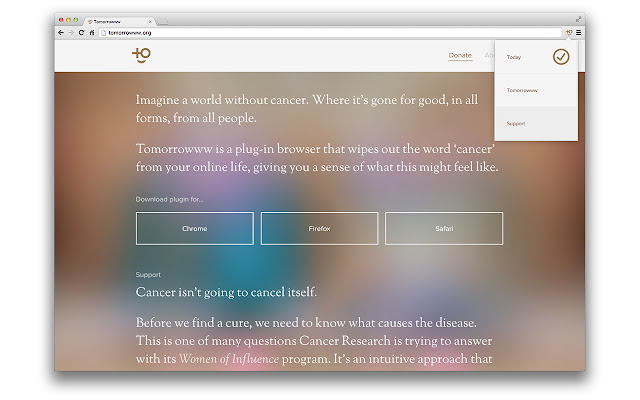Click the 'Download plugin for...' label
The width and height of the screenshot is (640, 400).
[169, 199]
